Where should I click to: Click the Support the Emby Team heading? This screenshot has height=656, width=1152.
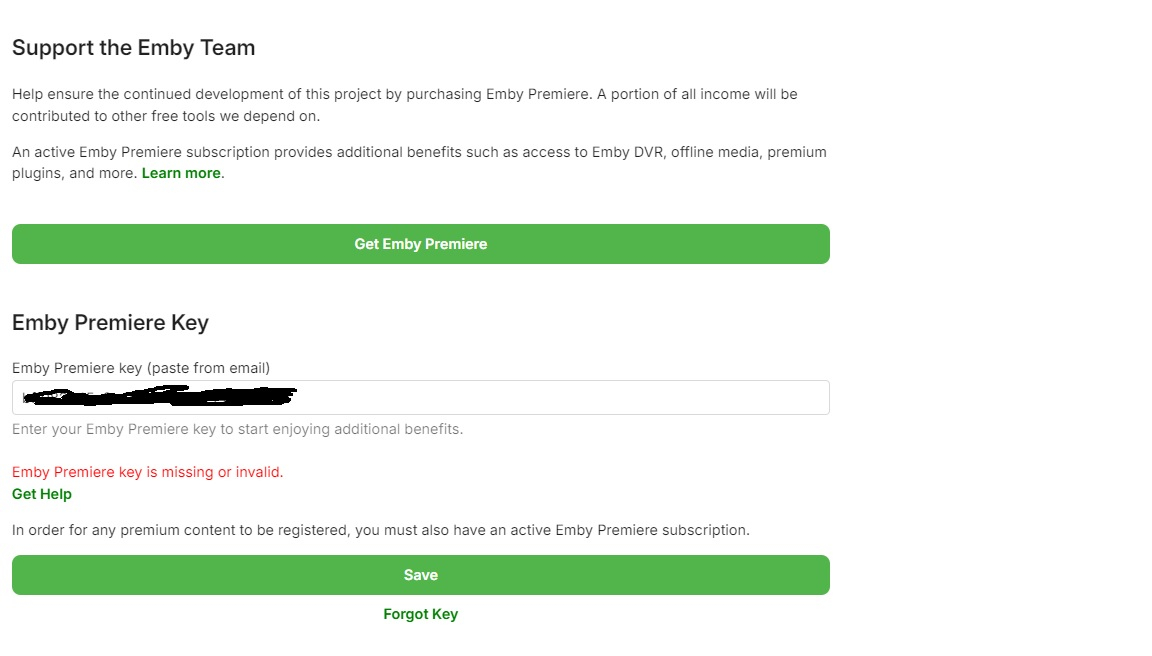(133, 48)
